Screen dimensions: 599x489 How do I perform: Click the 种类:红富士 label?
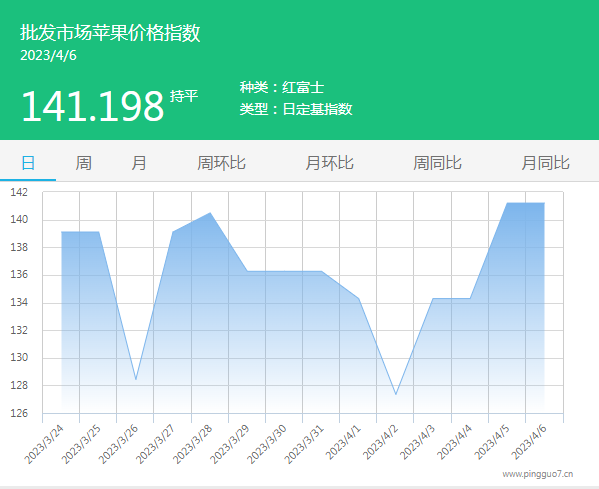282,87
